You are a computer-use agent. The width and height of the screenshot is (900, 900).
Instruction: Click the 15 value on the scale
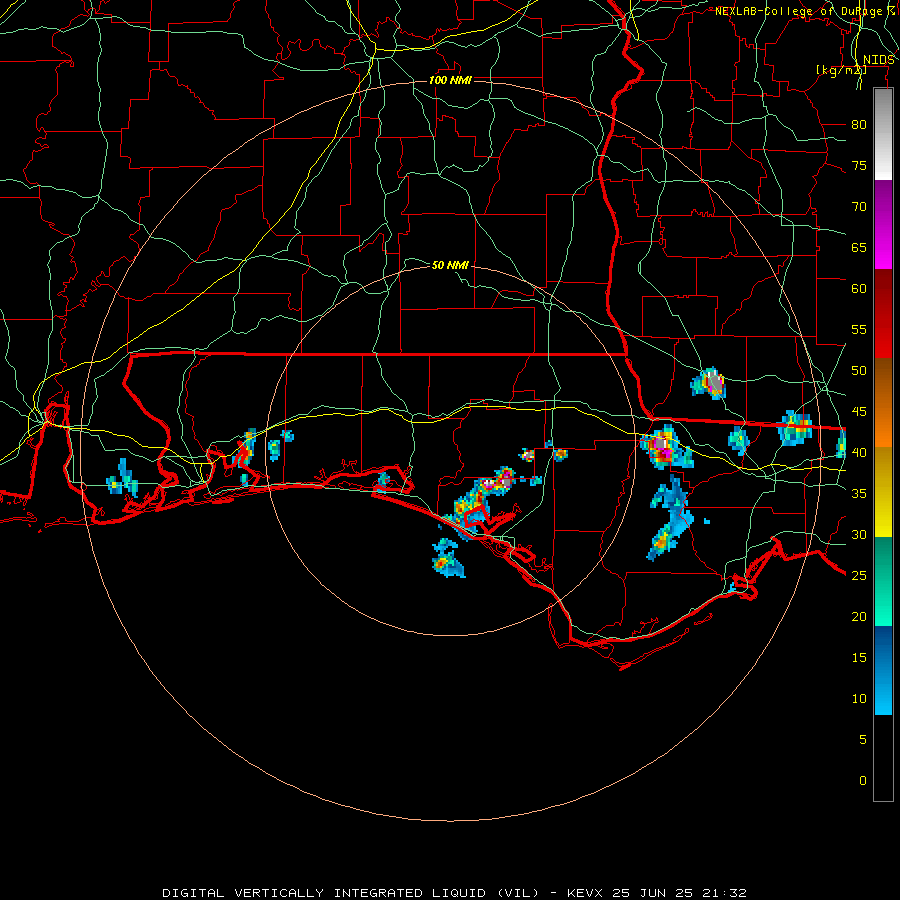(x=859, y=658)
